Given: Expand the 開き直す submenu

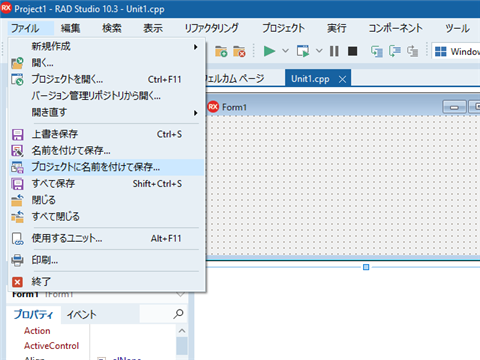Looking at the screenshot, I should coord(106,113).
